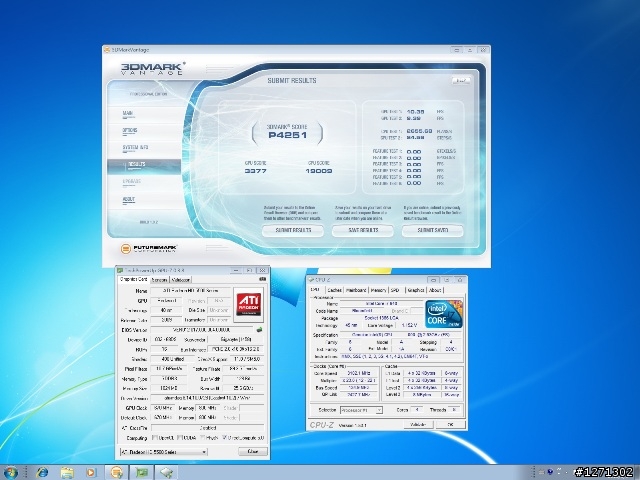The height and width of the screenshot is (480, 640).
Task: Click the Core Speed value in CPU-Z
Action: click(359, 373)
